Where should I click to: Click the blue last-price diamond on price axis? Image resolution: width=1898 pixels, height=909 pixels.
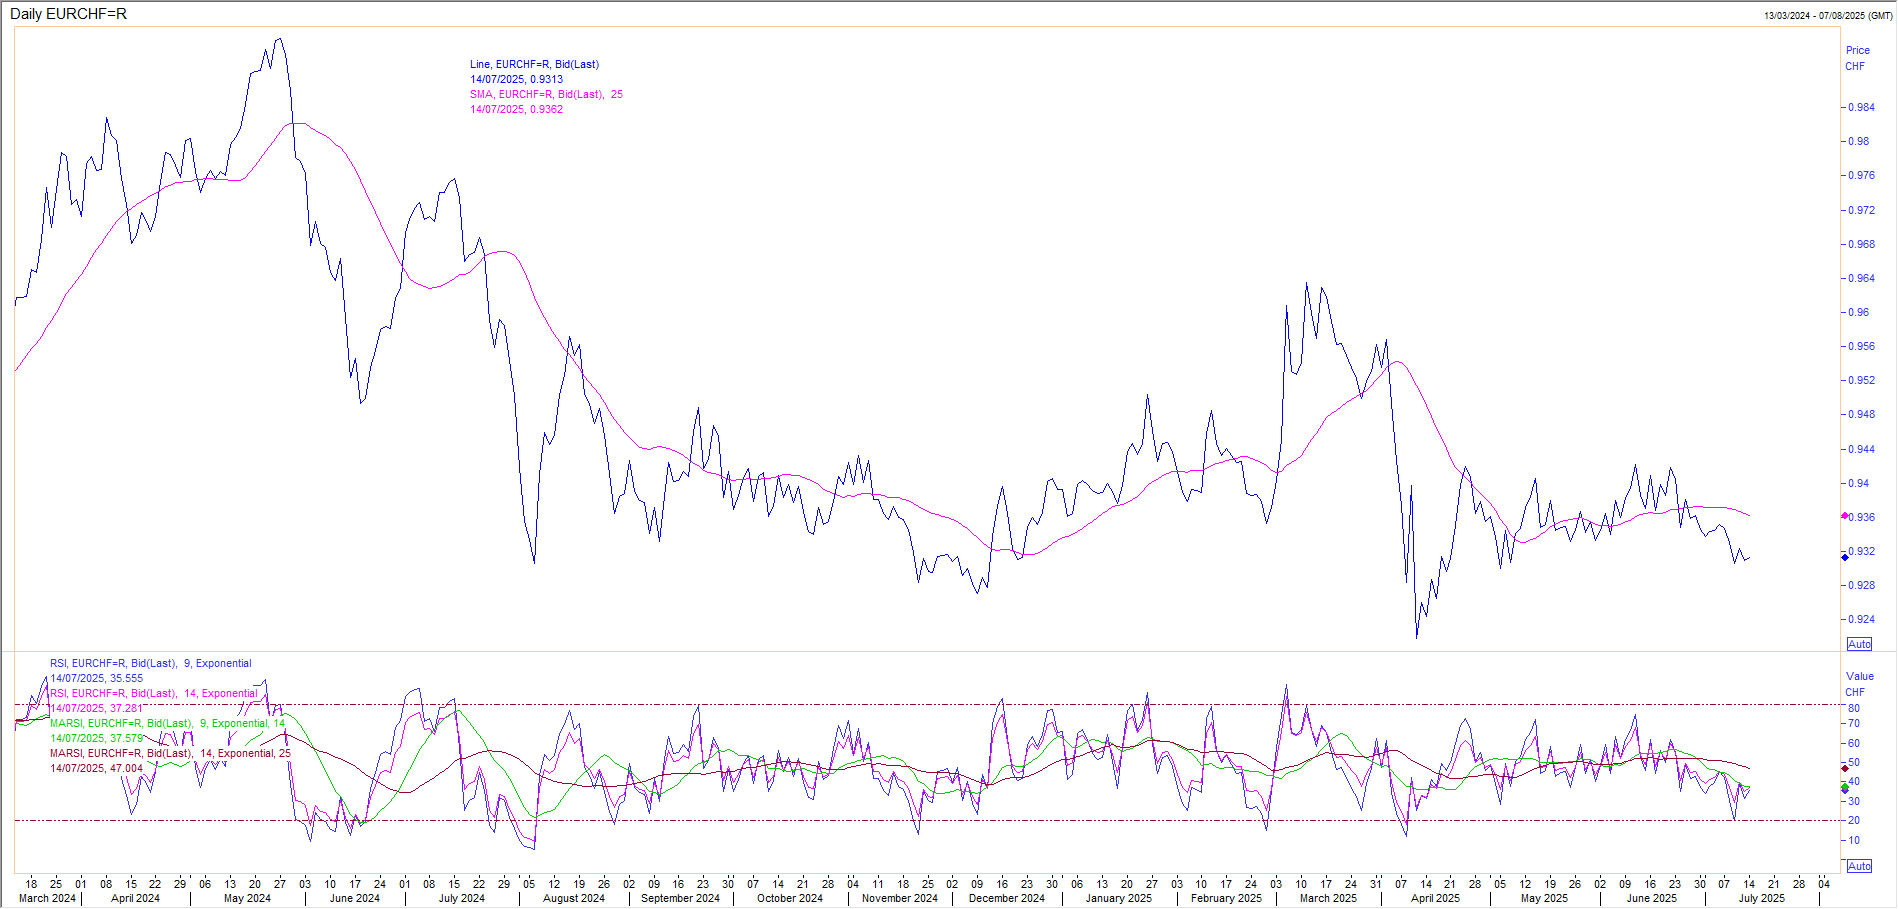1845,557
